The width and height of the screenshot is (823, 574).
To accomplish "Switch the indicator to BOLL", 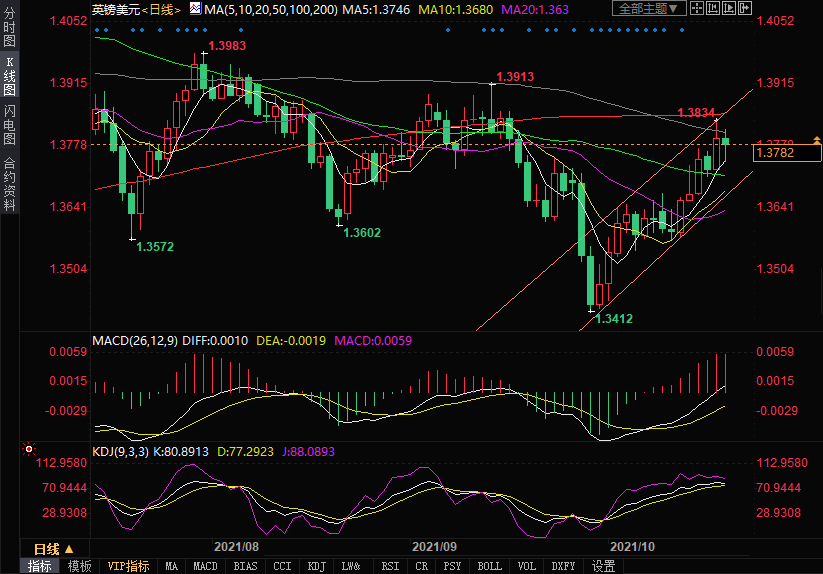I will 489,566.
